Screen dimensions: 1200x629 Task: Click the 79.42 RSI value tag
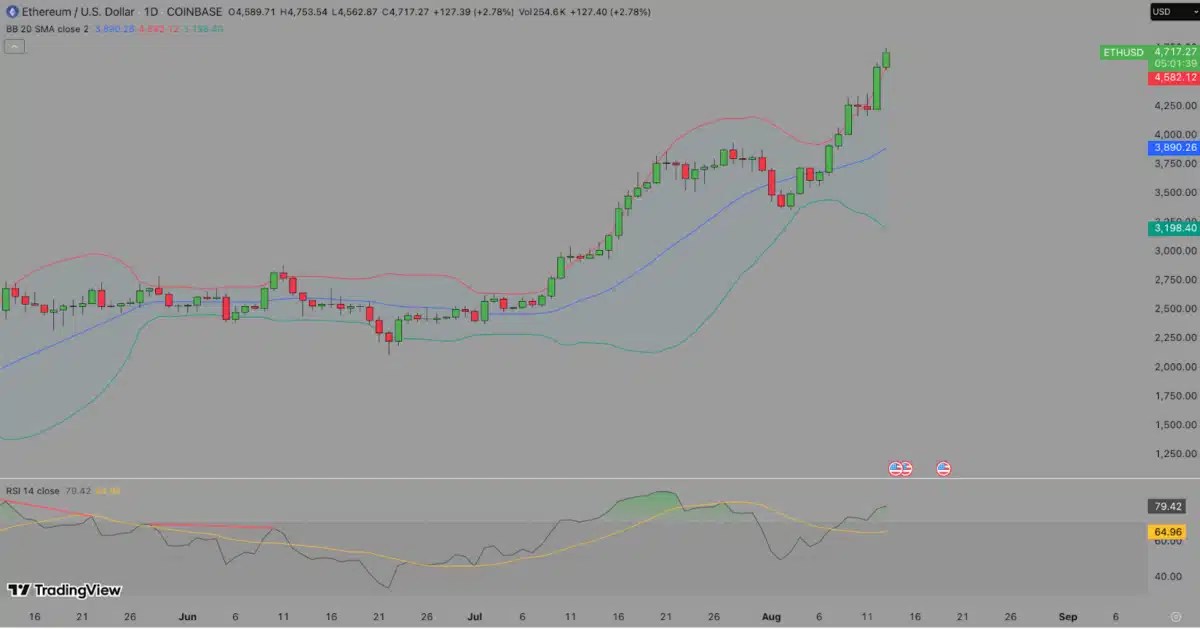1167,507
